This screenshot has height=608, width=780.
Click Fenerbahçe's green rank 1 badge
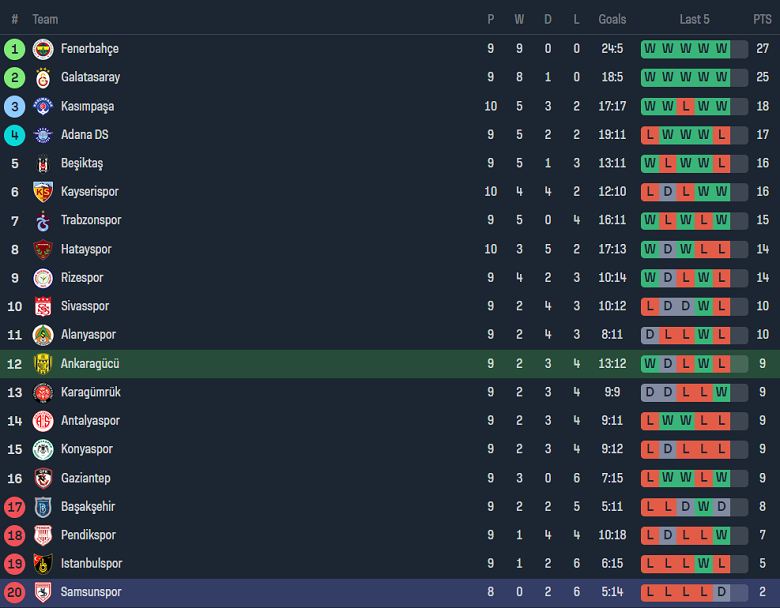click(x=14, y=49)
